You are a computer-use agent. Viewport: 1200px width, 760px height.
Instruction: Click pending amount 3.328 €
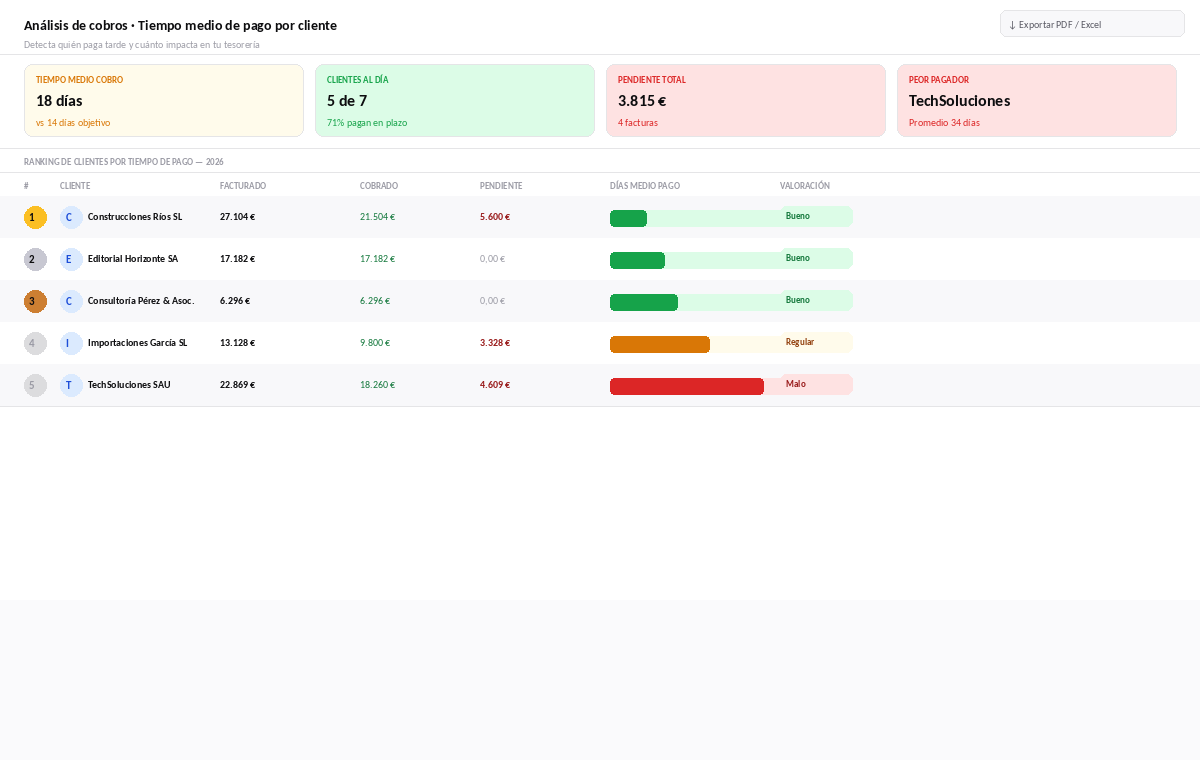tap(495, 343)
